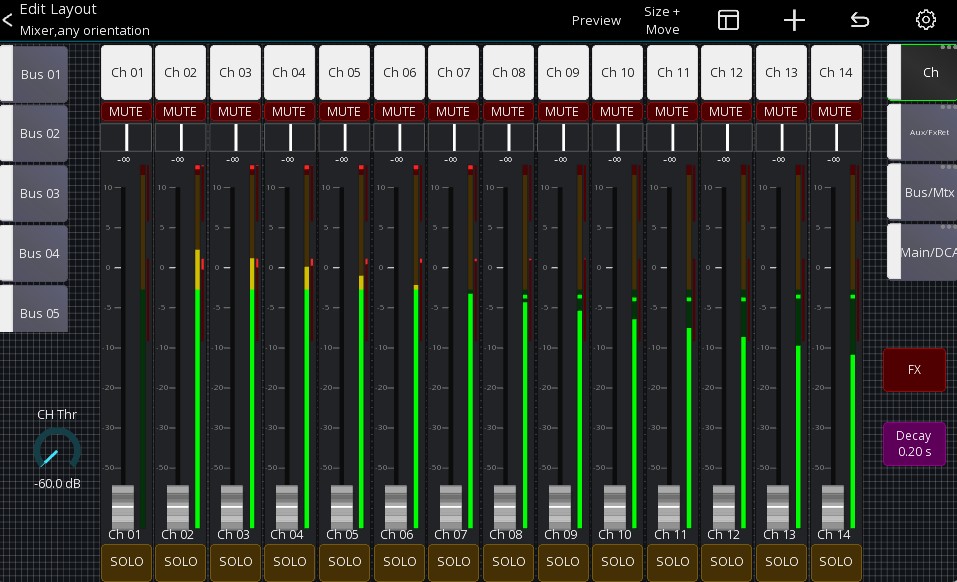
Task: Open settings gear icon
Action: (x=925, y=20)
